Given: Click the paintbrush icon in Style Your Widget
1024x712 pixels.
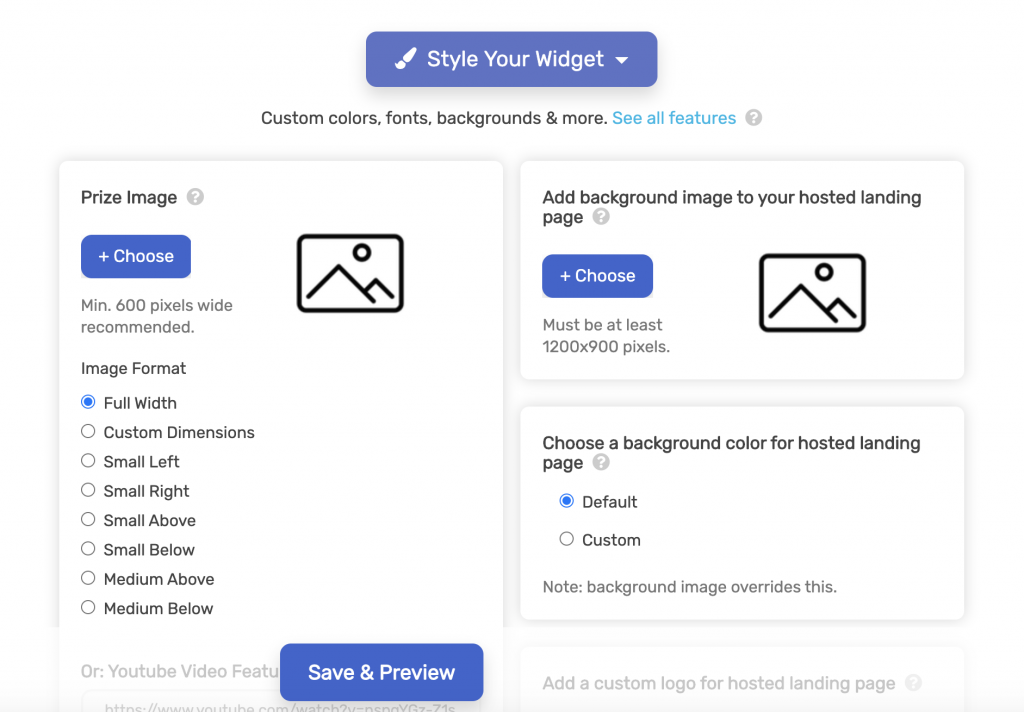Looking at the screenshot, I should coord(406,59).
